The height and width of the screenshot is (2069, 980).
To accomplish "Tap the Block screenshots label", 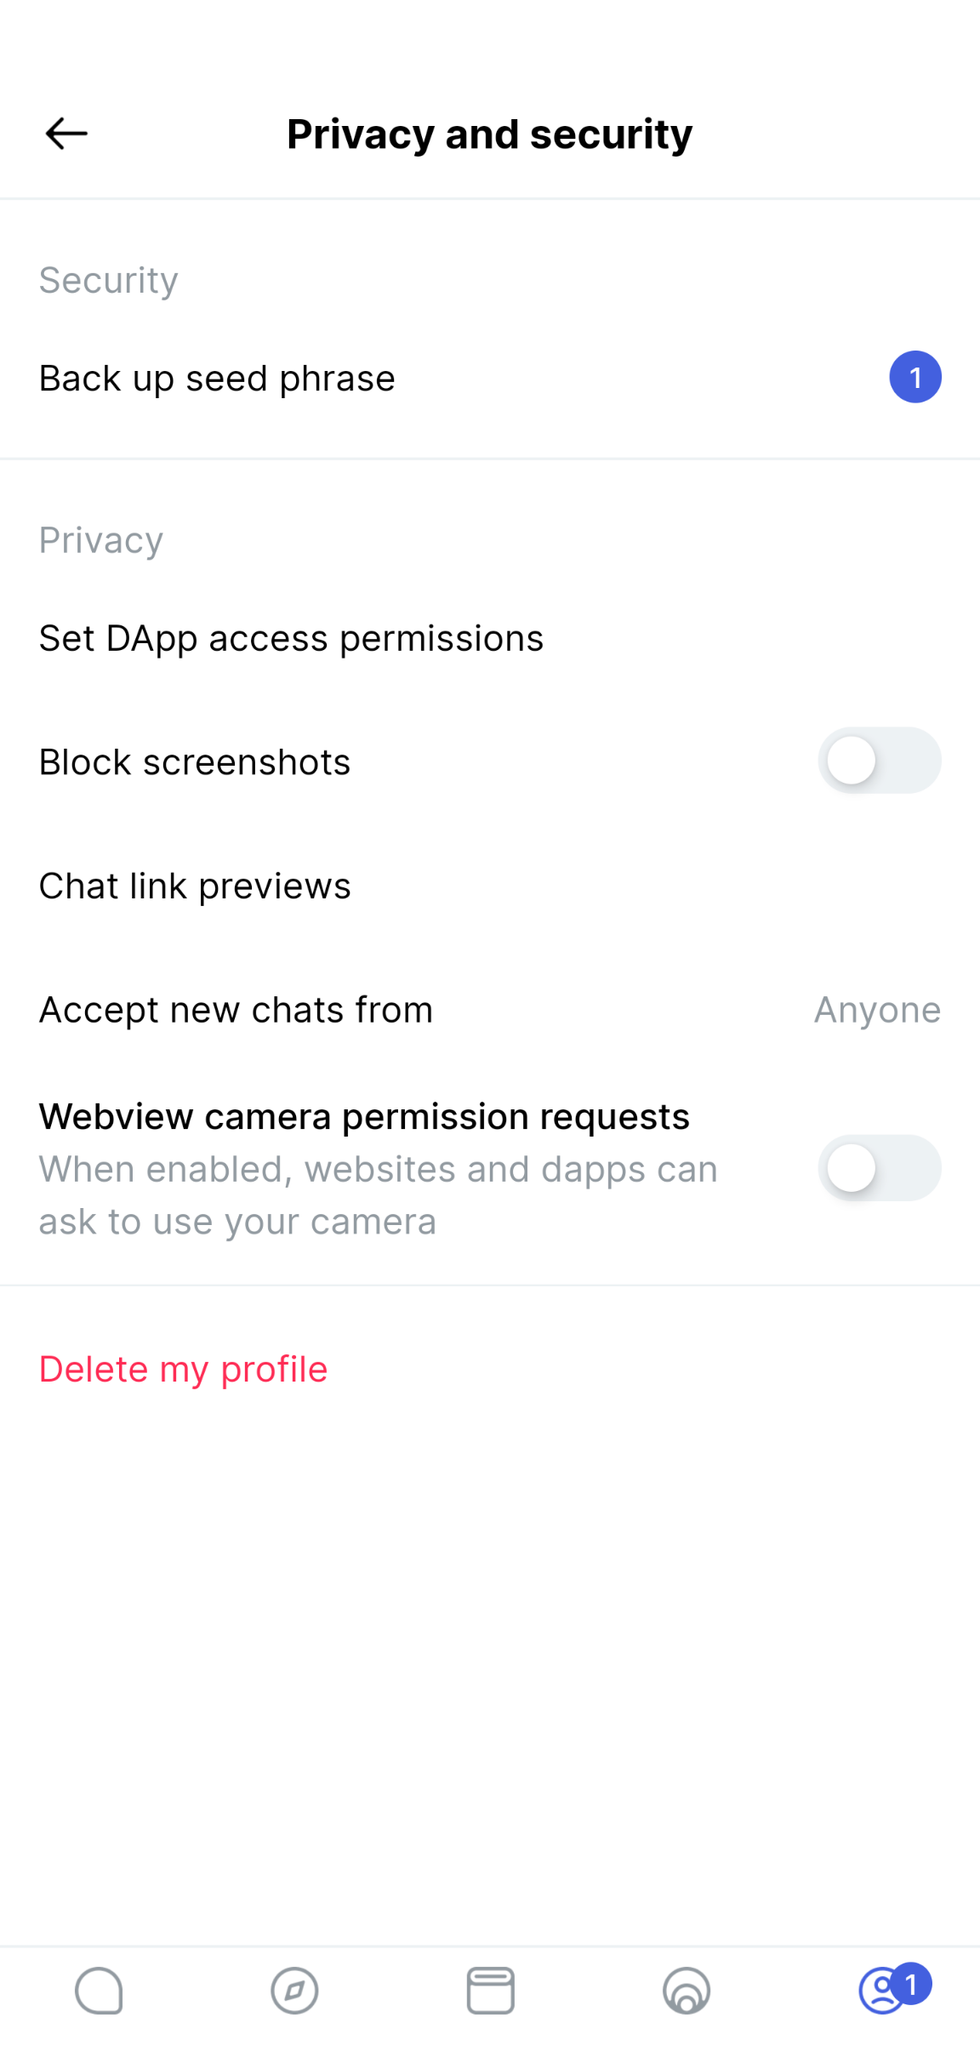I will click(x=195, y=762).
